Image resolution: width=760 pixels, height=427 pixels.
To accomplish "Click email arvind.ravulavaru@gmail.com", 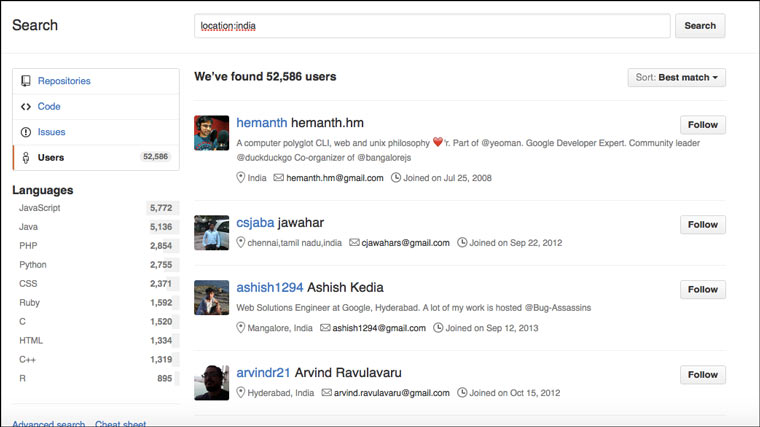I will click(392, 393).
